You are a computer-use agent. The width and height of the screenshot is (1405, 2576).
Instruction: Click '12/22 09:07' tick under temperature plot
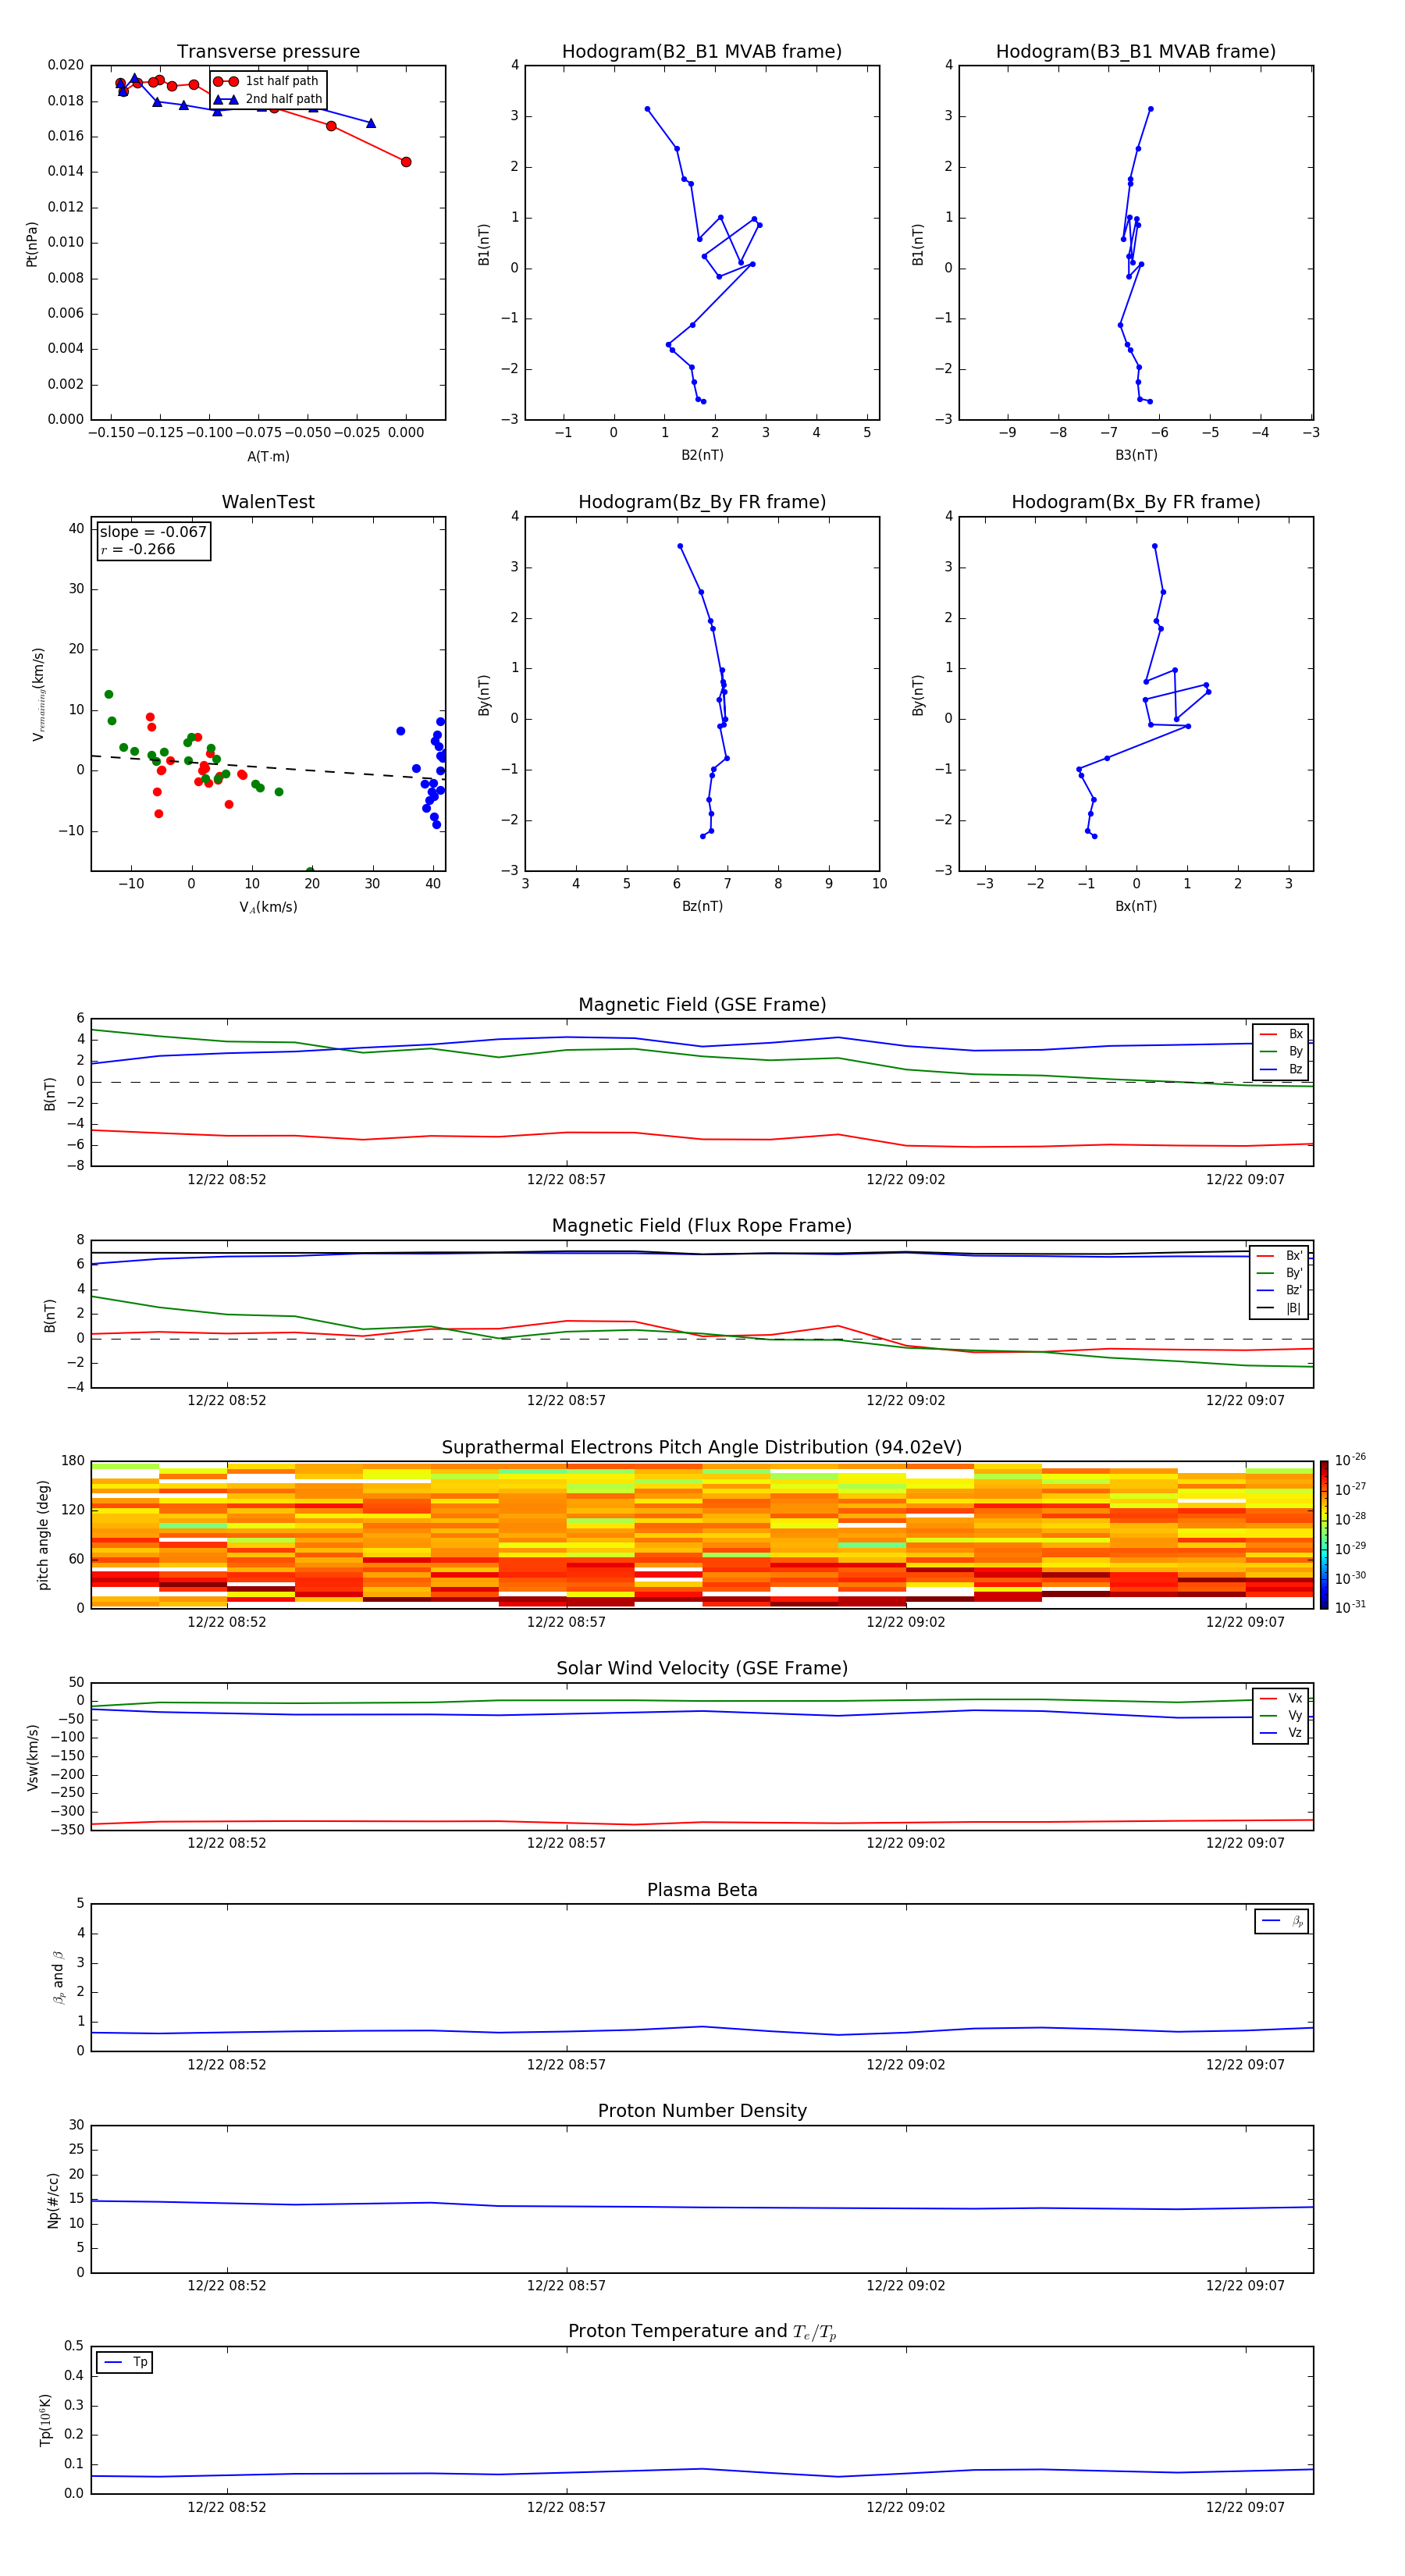(x=1245, y=2507)
